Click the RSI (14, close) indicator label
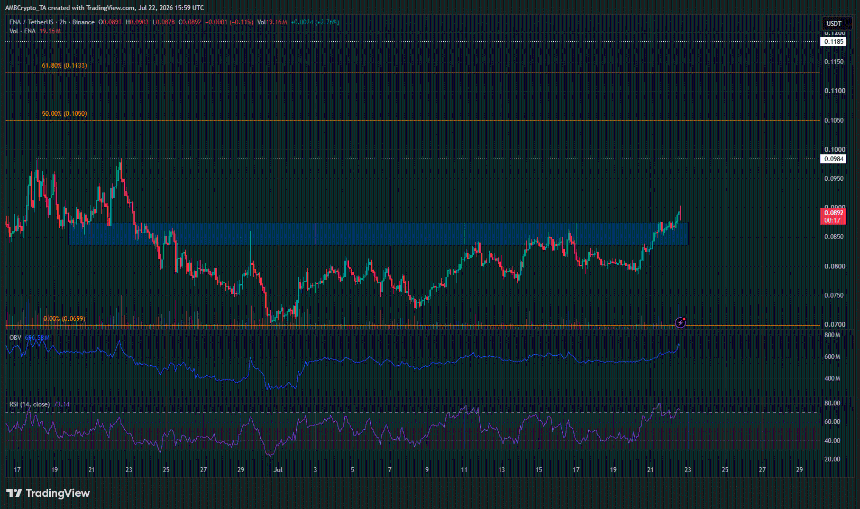Viewport: 860px width, 509px height. click(x=30, y=404)
